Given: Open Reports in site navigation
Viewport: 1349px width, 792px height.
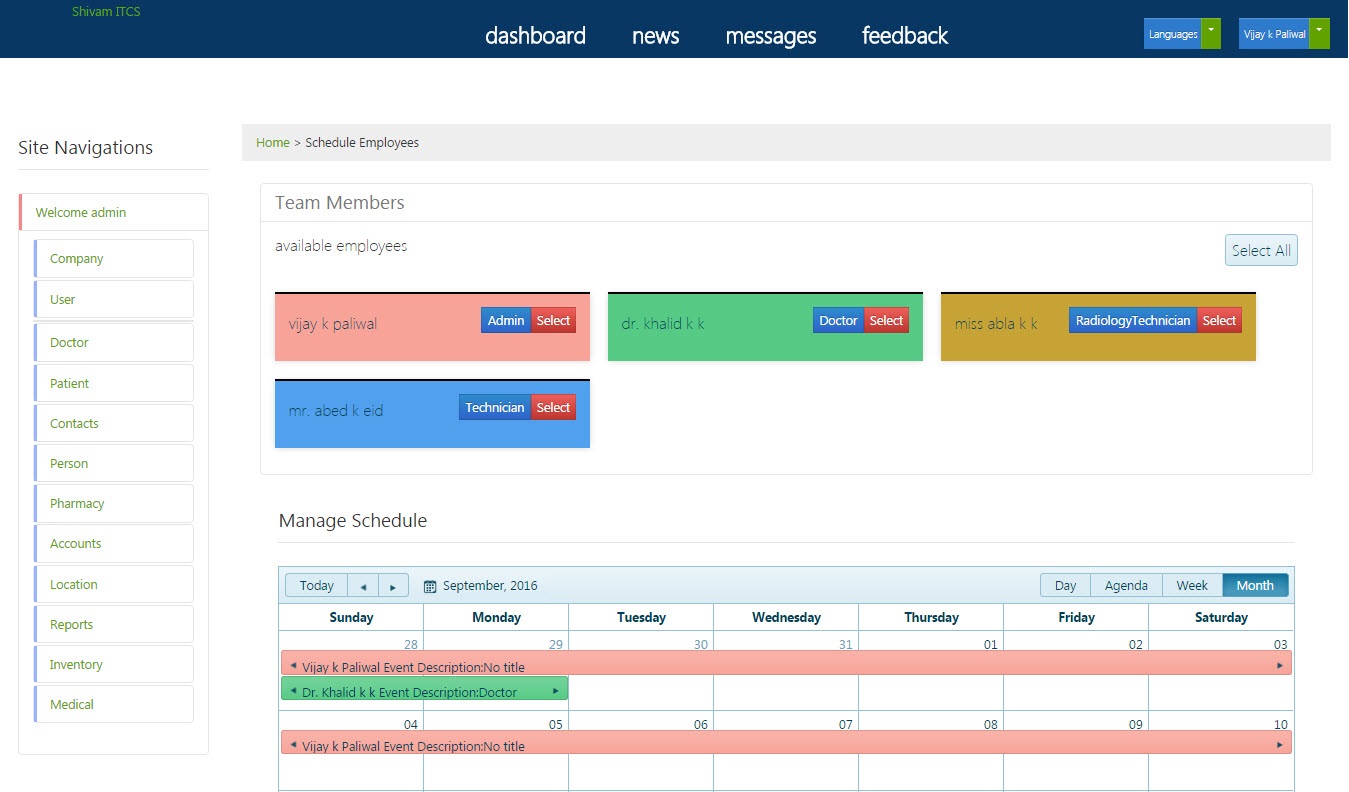Looking at the screenshot, I should (x=114, y=624).
